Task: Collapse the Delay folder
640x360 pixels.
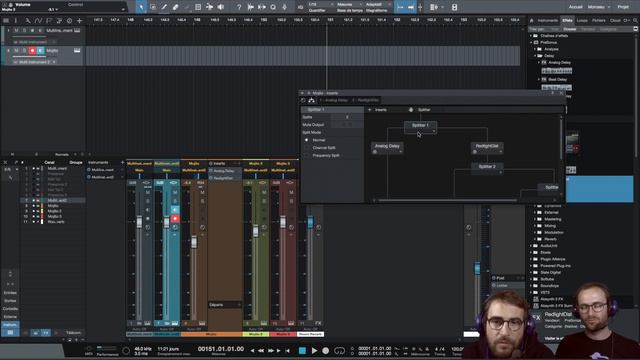Action: (535, 56)
